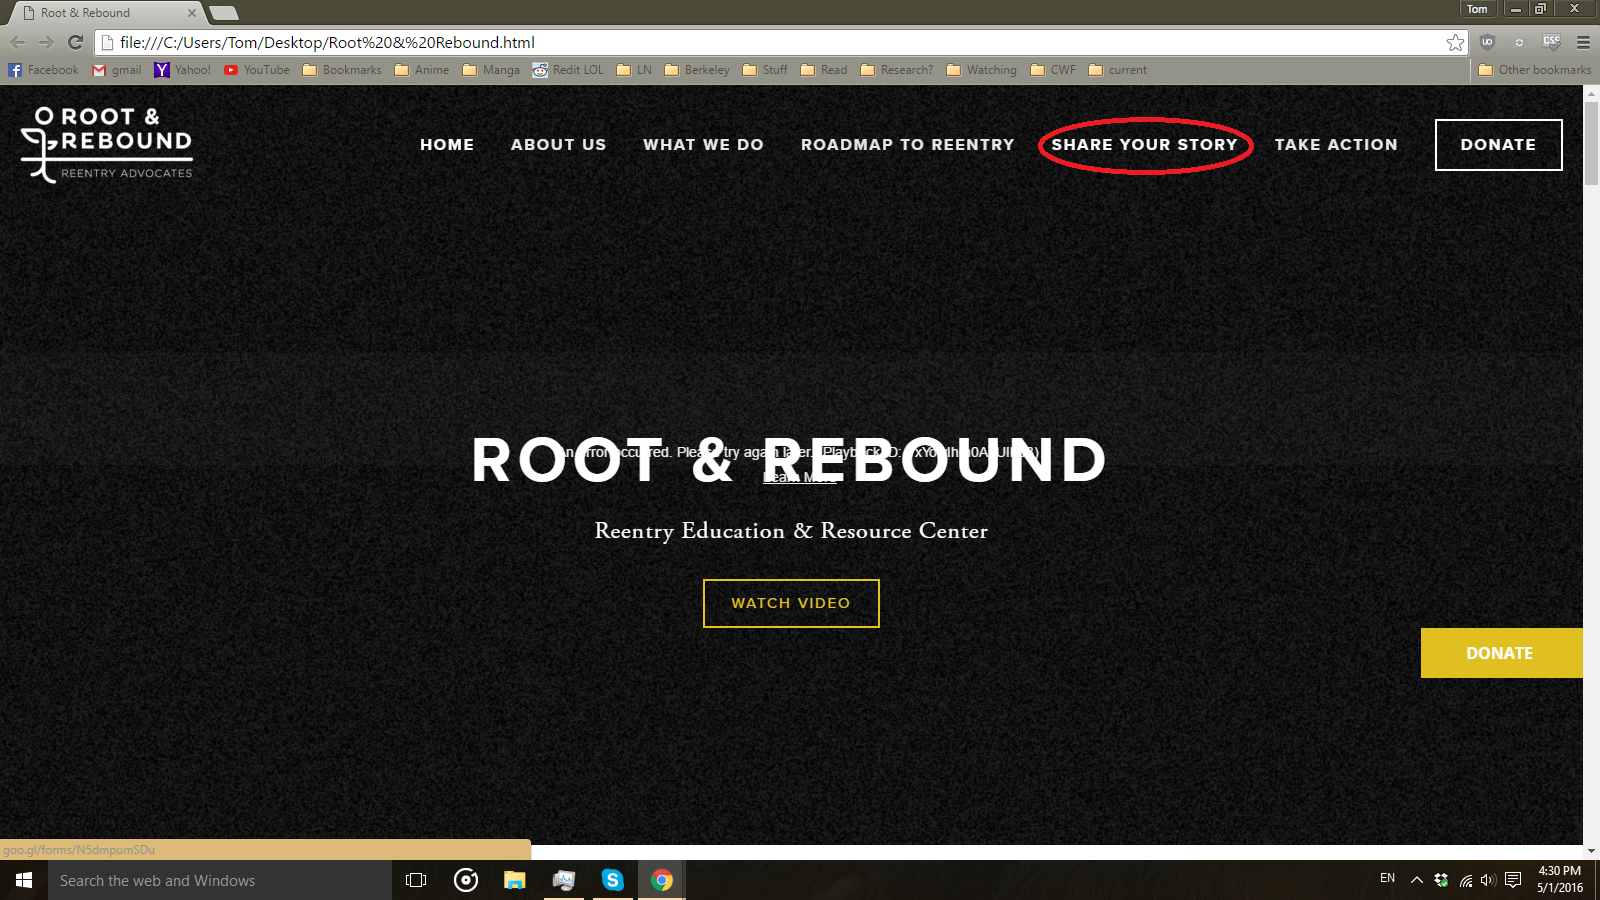Open the TAKE ACTION navigation item
The width and height of the screenshot is (1600, 900).
click(x=1336, y=145)
